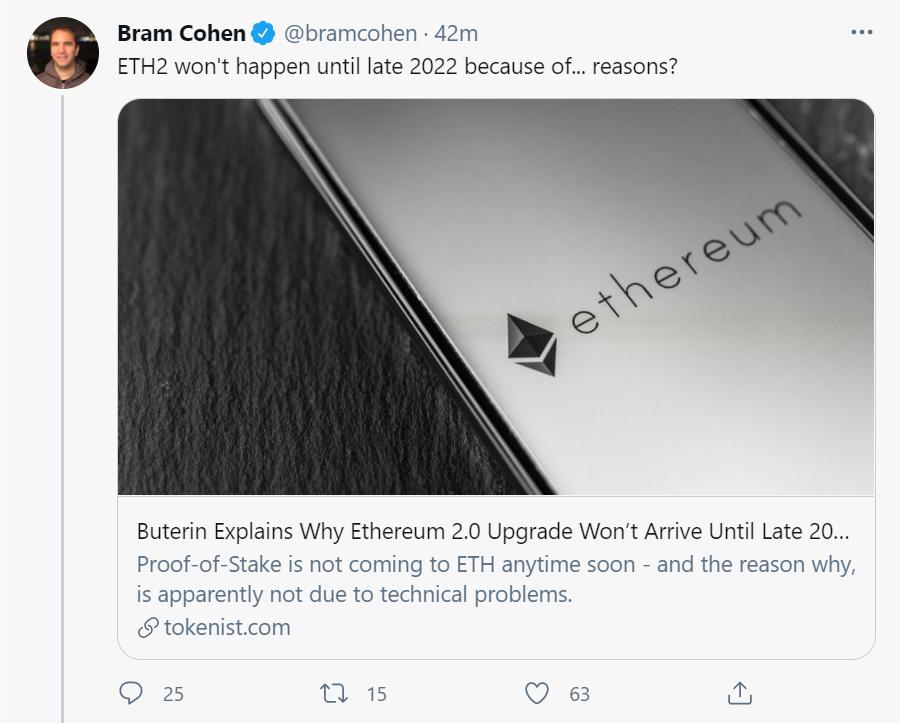Like the tweet with the heart icon
This screenshot has width=900, height=723.
(x=537, y=692)
